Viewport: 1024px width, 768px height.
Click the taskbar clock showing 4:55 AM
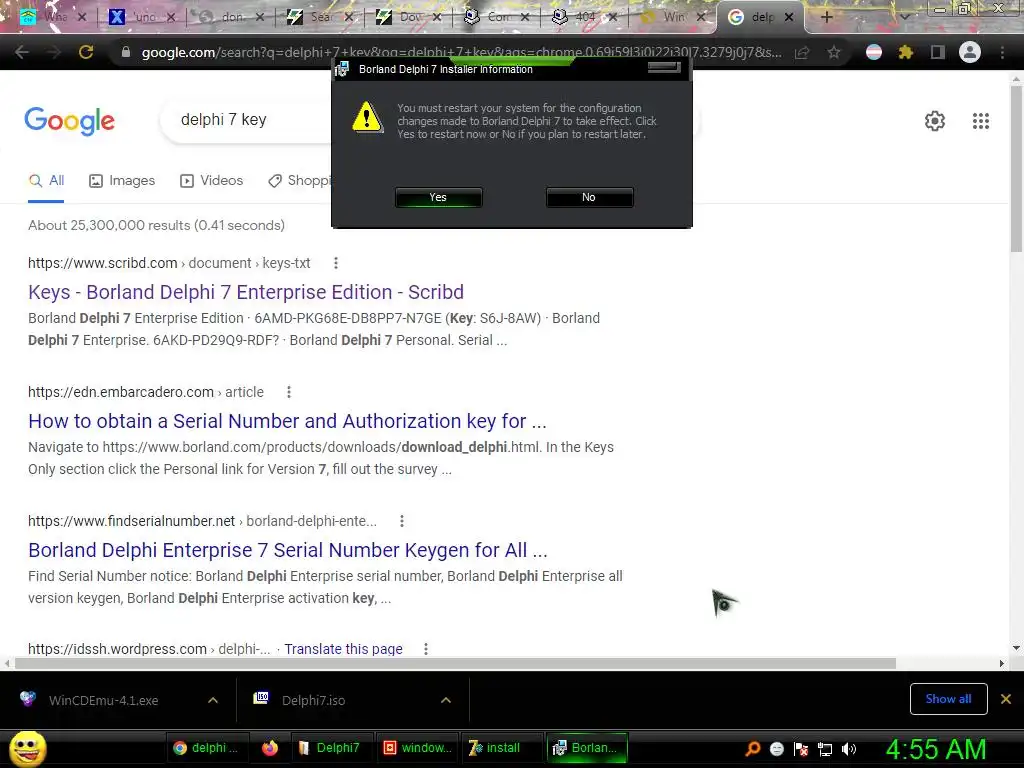click(936, 749)
